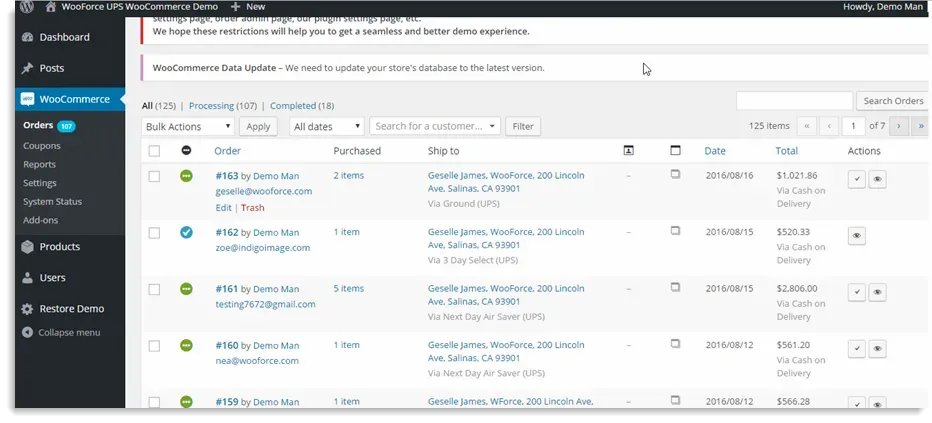Click the Users person icon
This screenshot has width=932, height=423.
[27, 277]
